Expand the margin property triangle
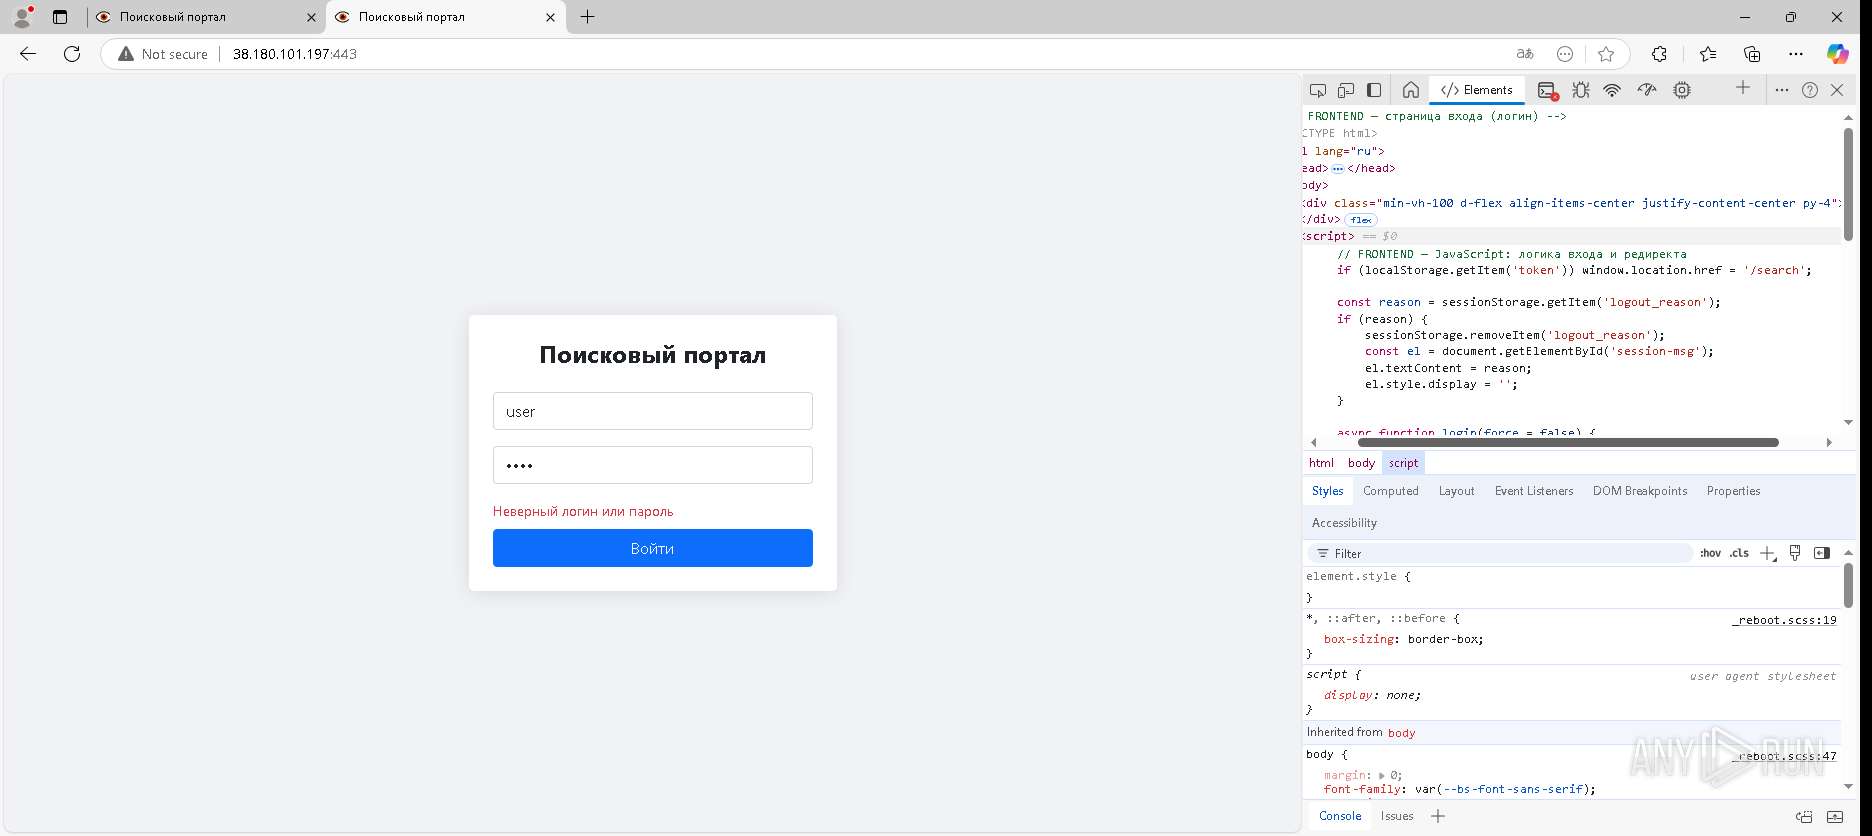 tap(1381, 775)
